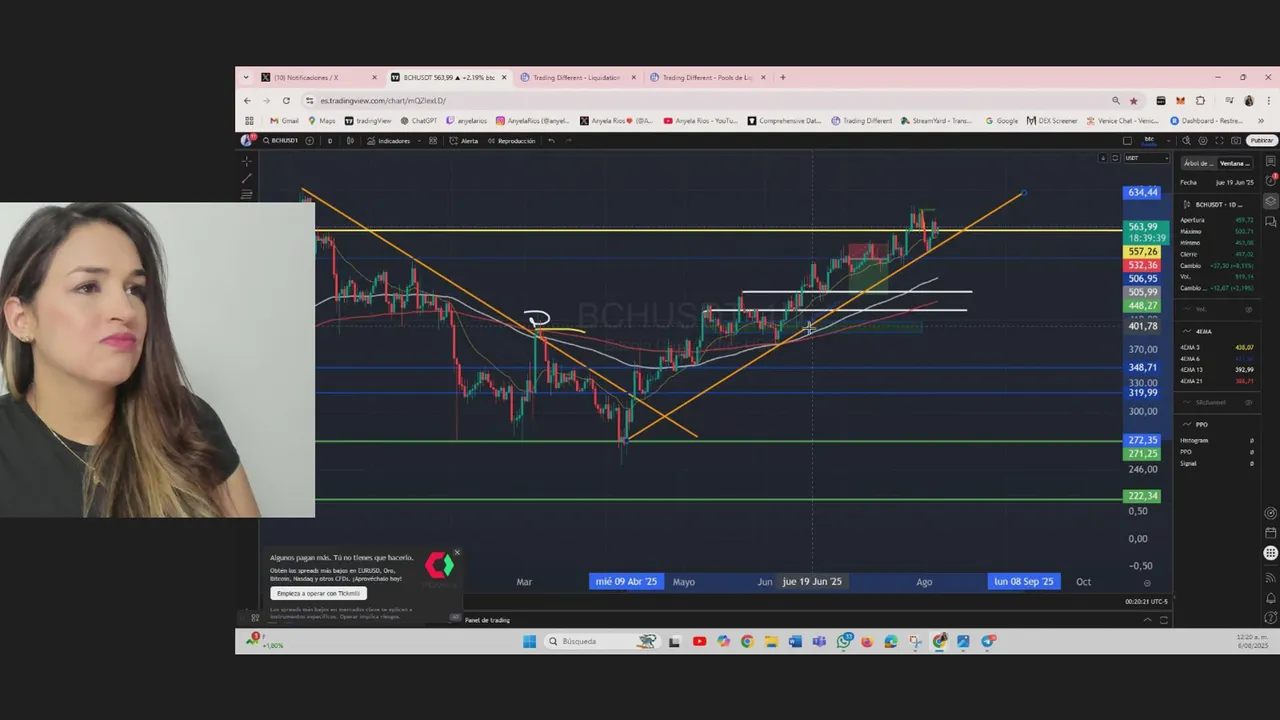Screen dimensions: 1280x720
Task: Open WhatsApp from the taskbar
Action: tap(843, 641)
